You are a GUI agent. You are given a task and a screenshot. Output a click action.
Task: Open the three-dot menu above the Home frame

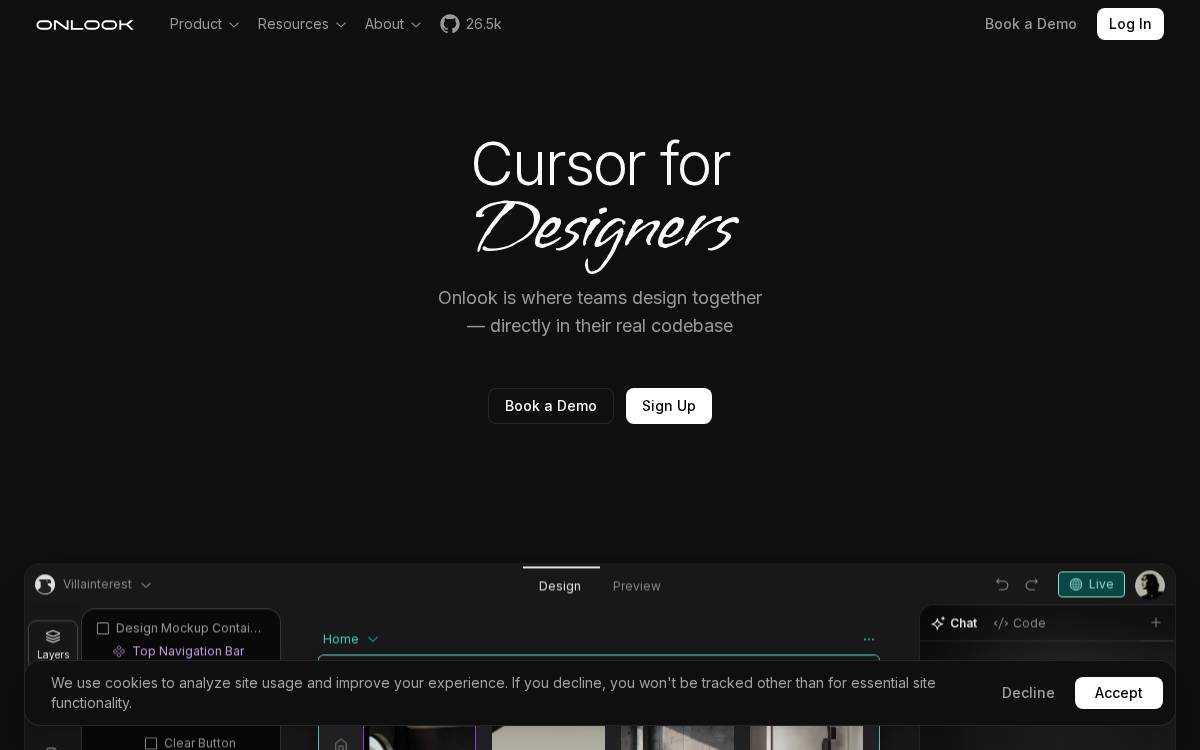click(x=869, y=639)
